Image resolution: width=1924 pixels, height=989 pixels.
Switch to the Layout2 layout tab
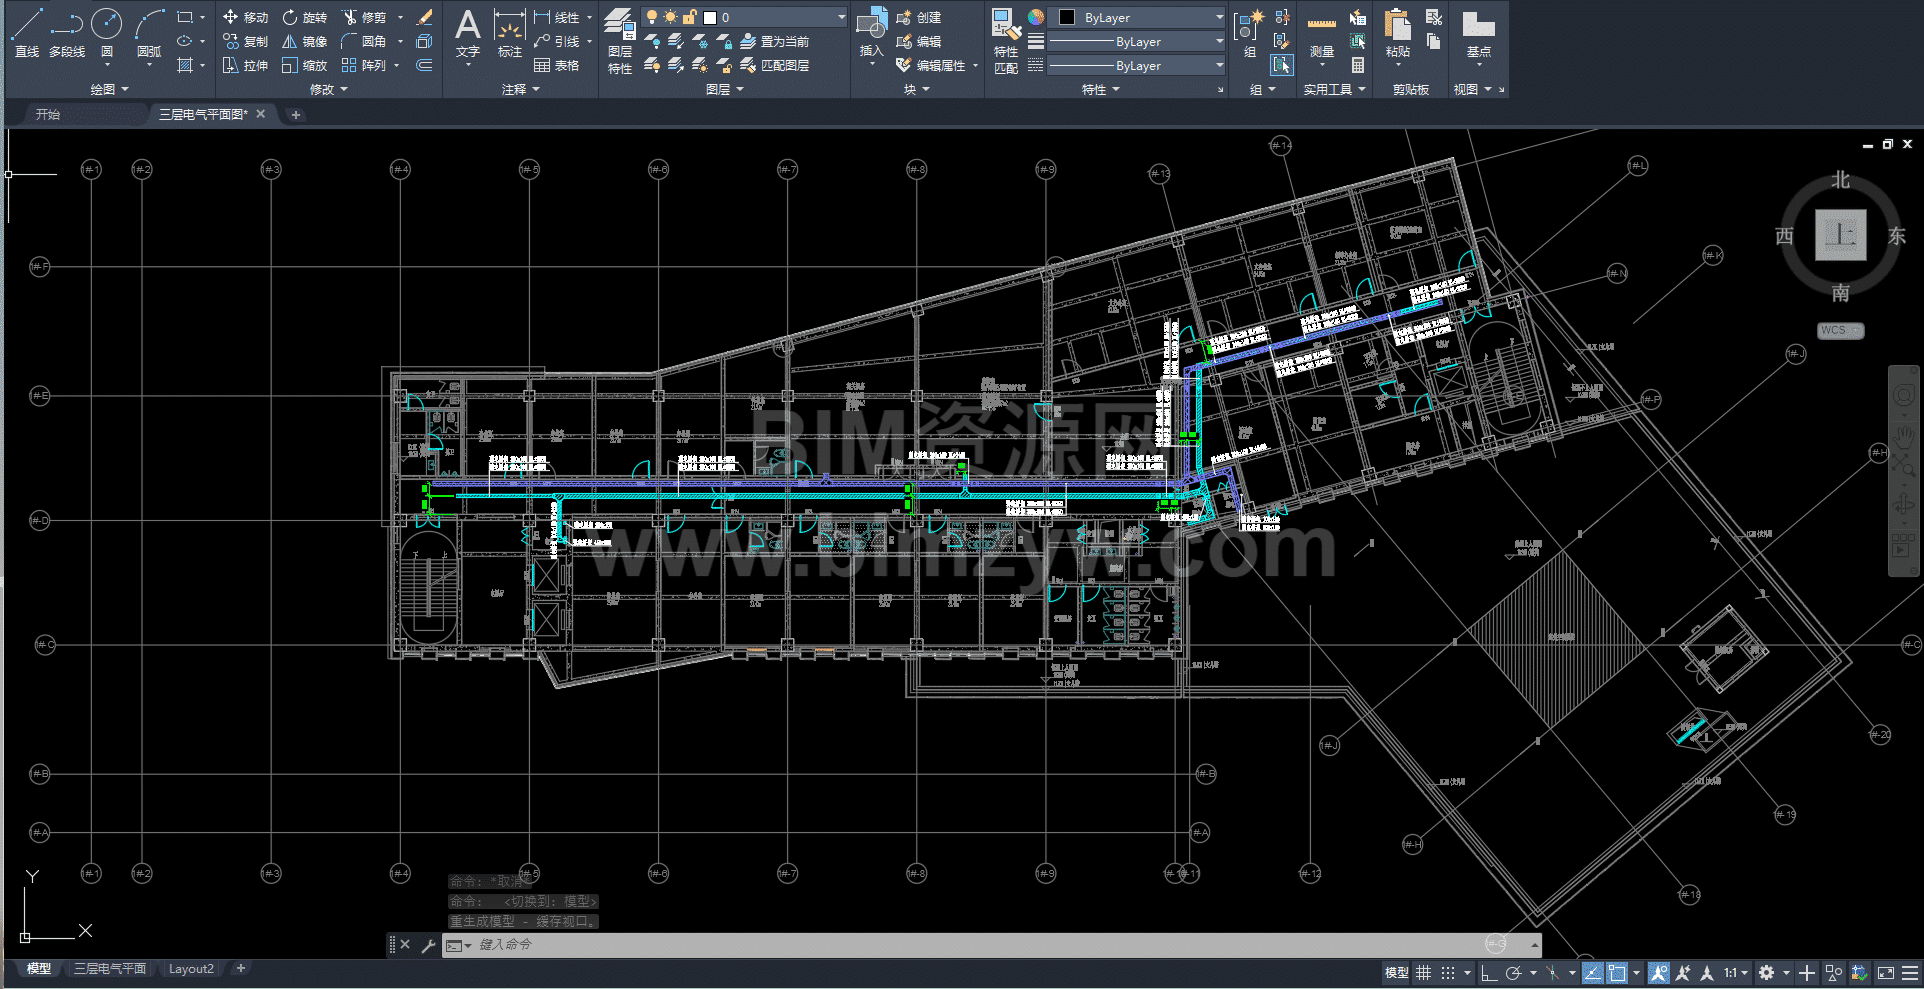click(x=191, y=969)
